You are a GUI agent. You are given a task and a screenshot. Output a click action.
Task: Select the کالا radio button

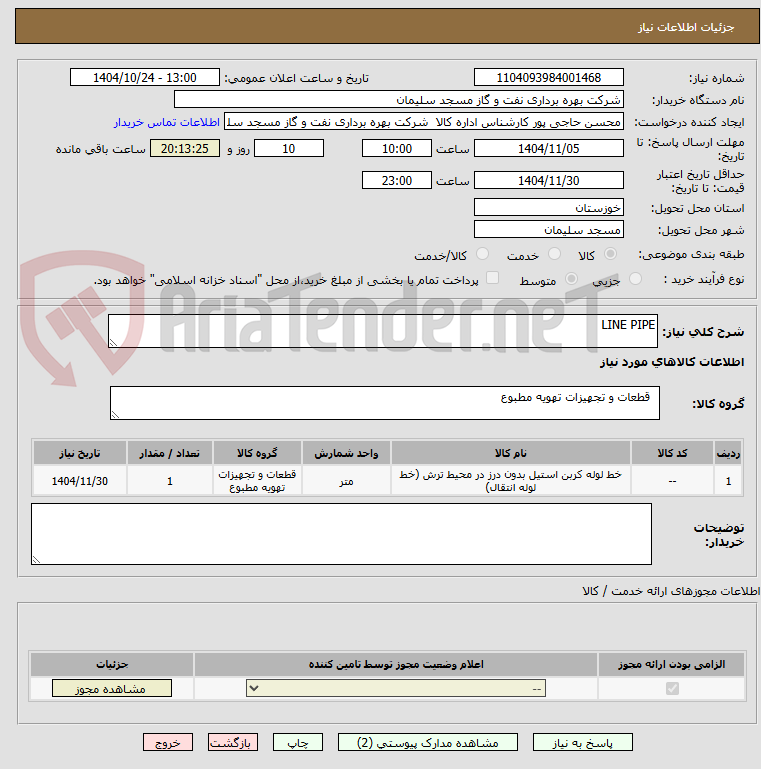(610, 254)
